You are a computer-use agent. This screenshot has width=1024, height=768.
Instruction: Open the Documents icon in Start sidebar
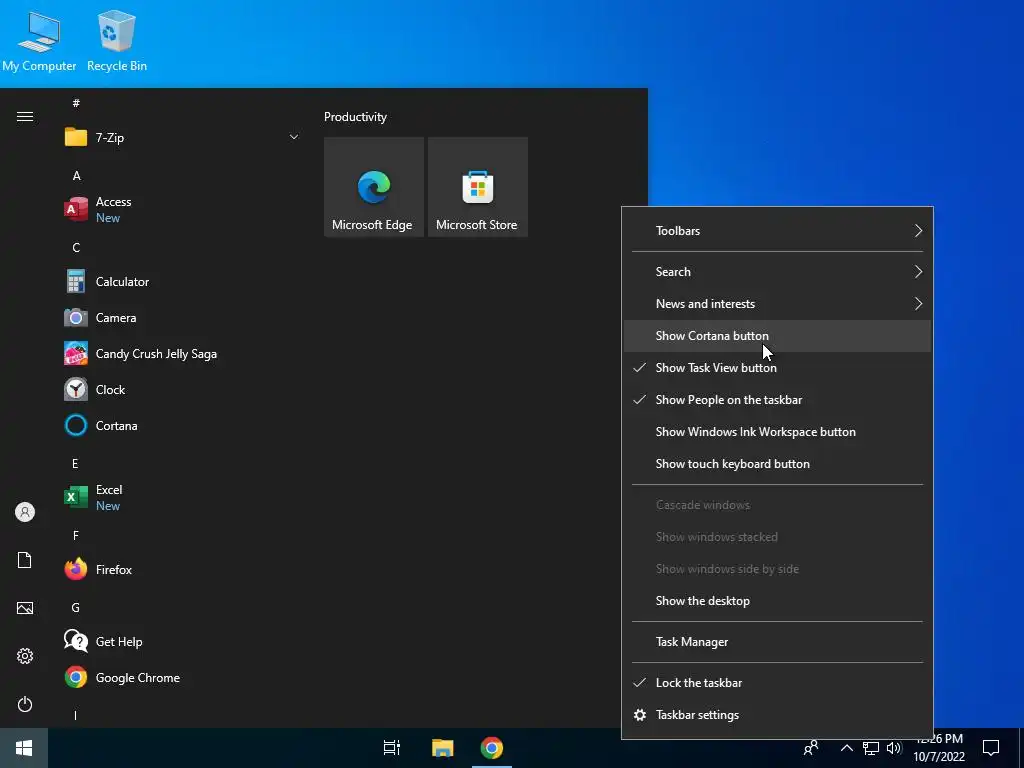tap(25, 560)
